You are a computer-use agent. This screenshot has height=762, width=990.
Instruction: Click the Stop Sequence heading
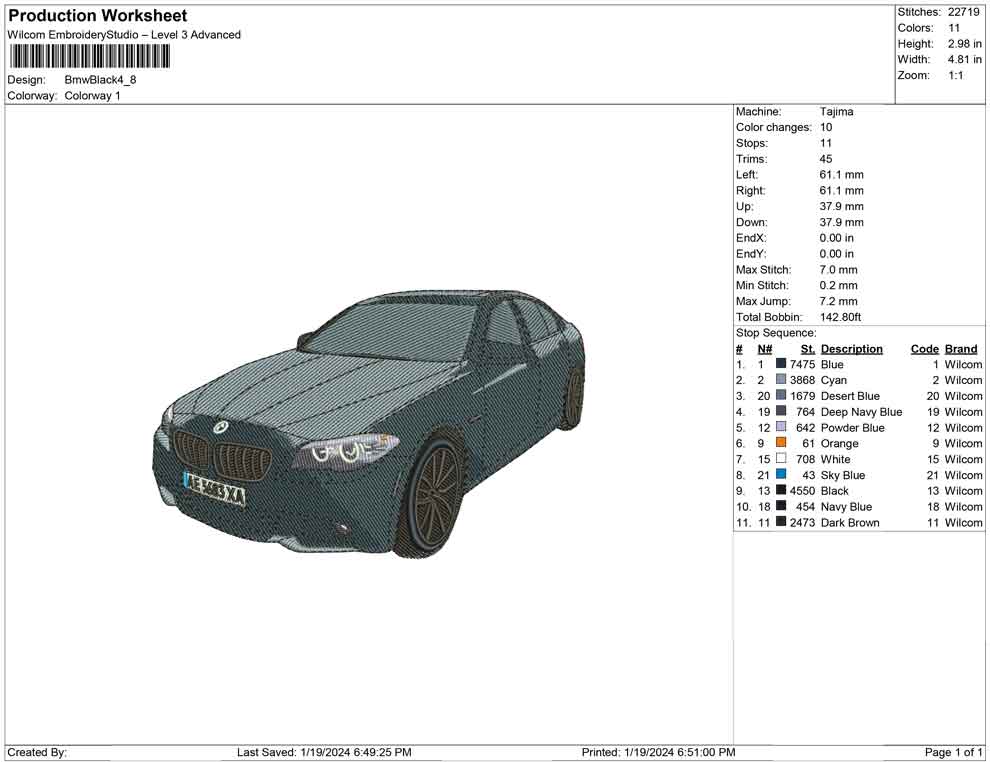(x=776, y=333)
